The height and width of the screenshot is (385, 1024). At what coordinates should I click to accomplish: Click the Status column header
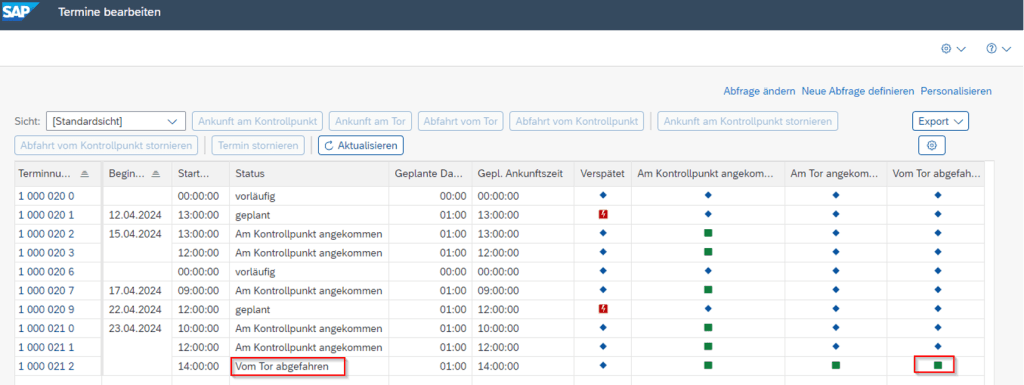point(309,174)
